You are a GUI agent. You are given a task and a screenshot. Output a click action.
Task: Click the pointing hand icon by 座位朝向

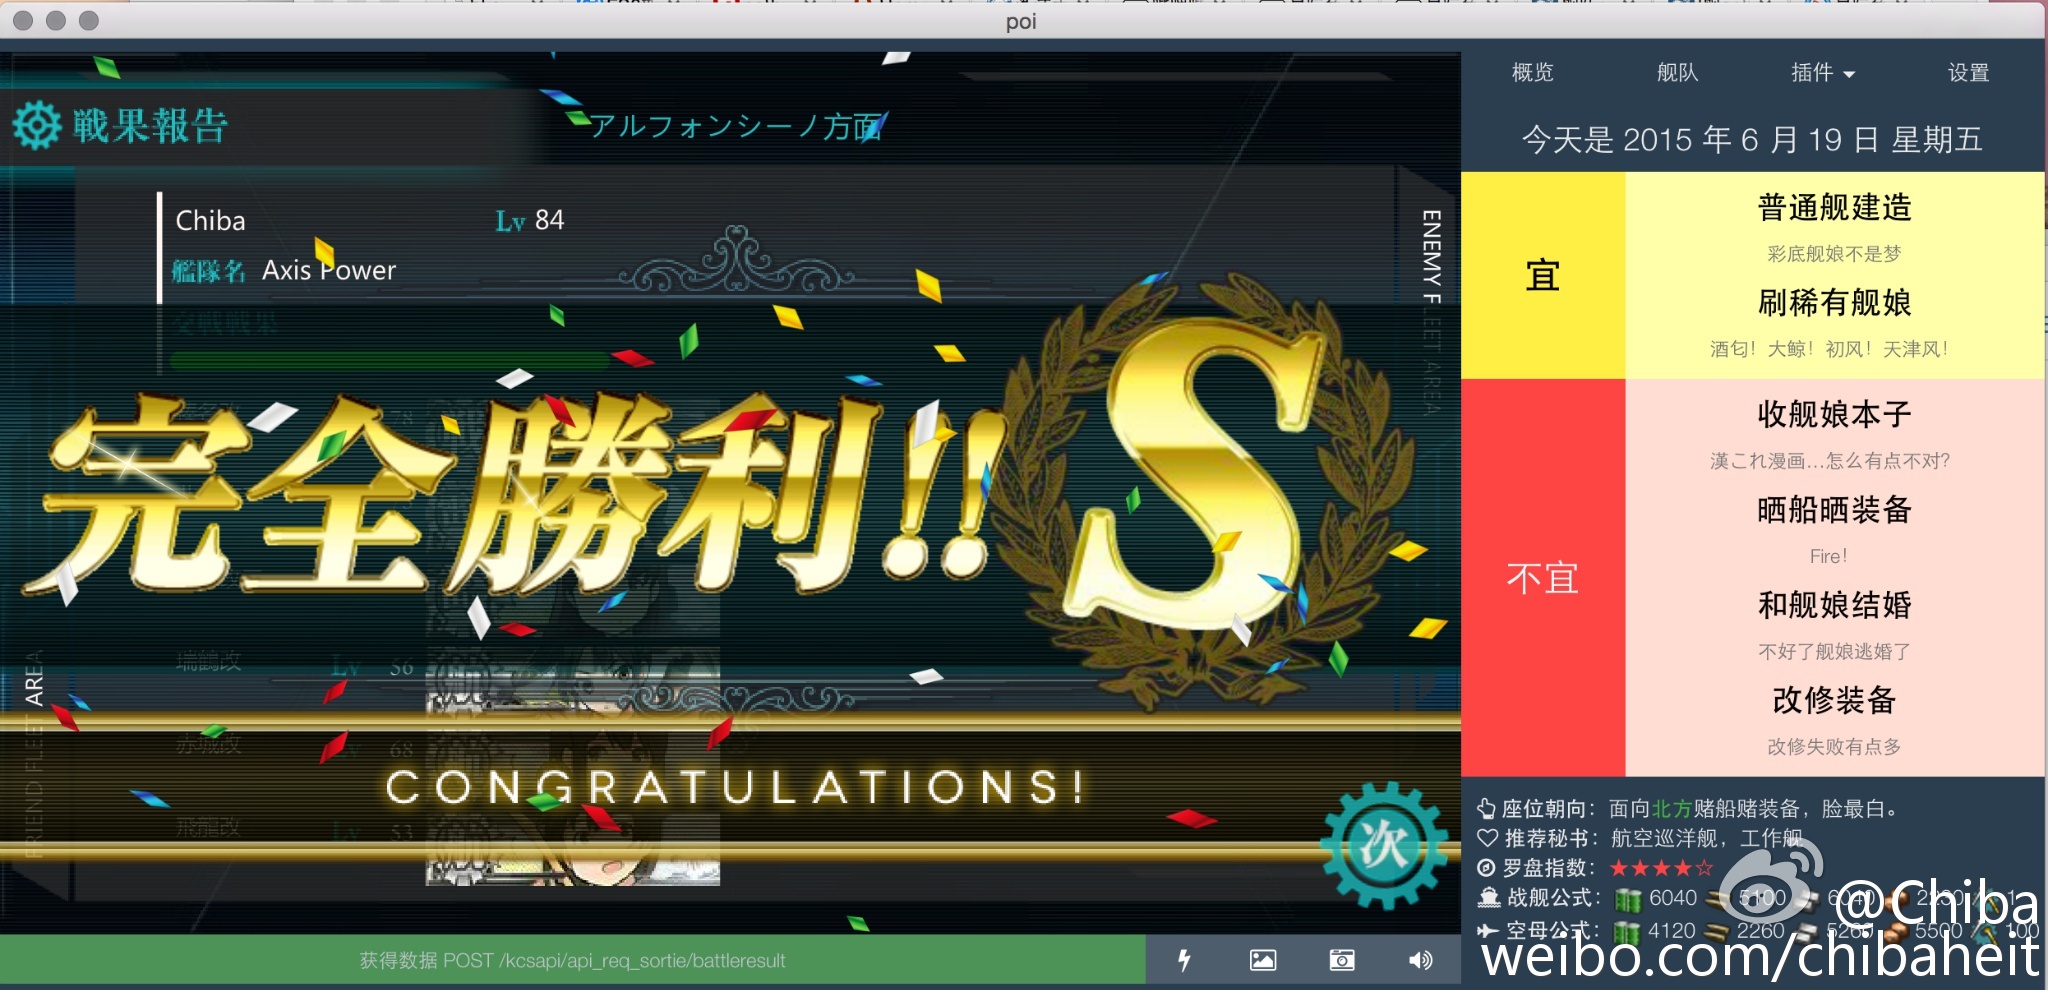(x=1487, y=809)
